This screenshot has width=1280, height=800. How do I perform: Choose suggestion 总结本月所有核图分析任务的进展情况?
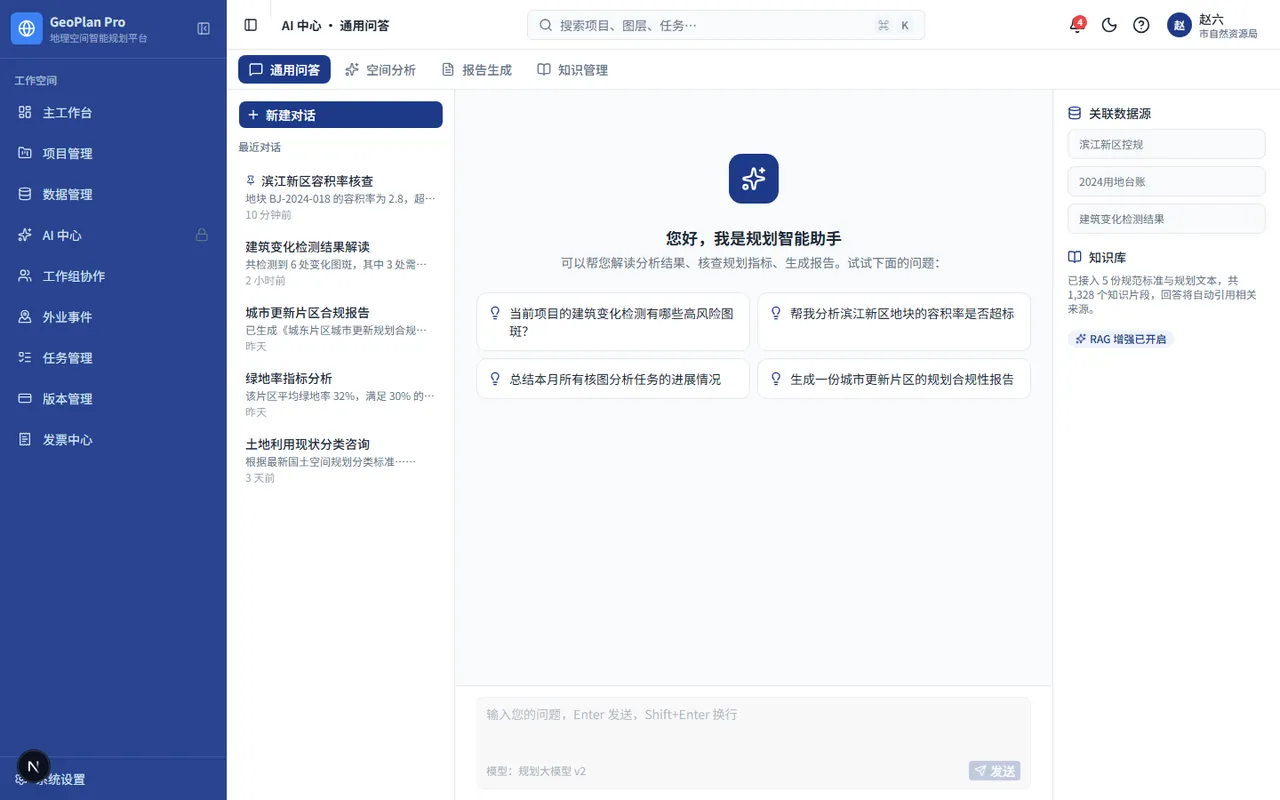(x=613, y=379)
